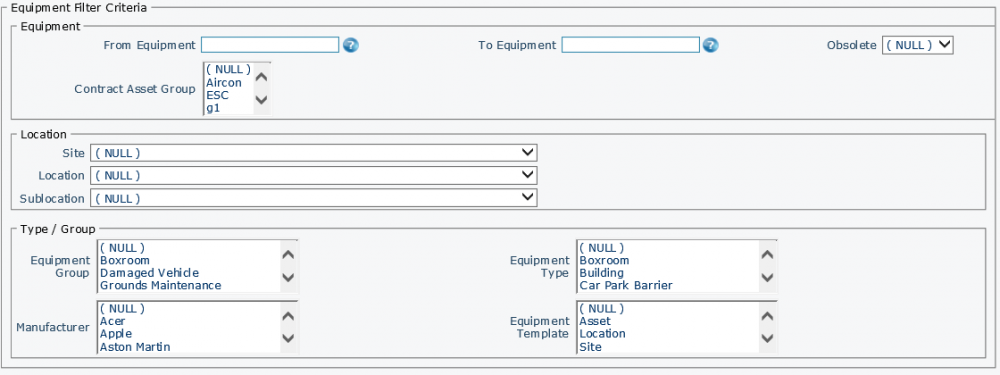
Task: Open the Site dropdown
Action: (313, 153)
